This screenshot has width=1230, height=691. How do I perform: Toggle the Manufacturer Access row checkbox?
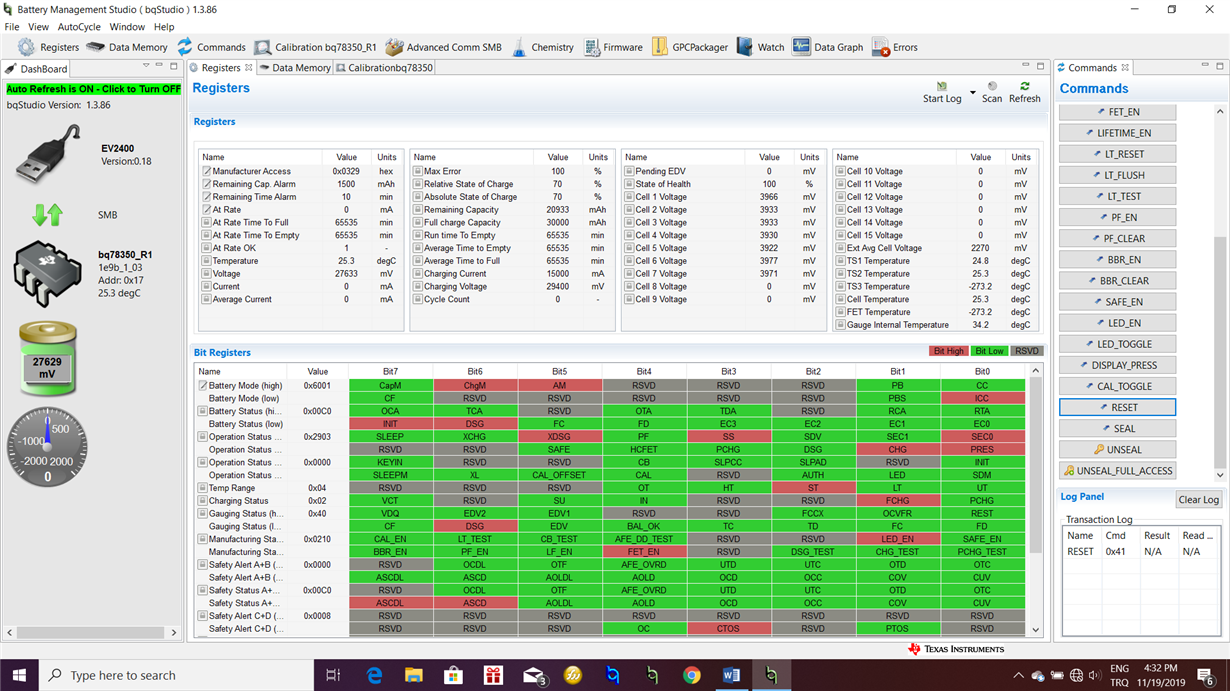coord(206,172)
